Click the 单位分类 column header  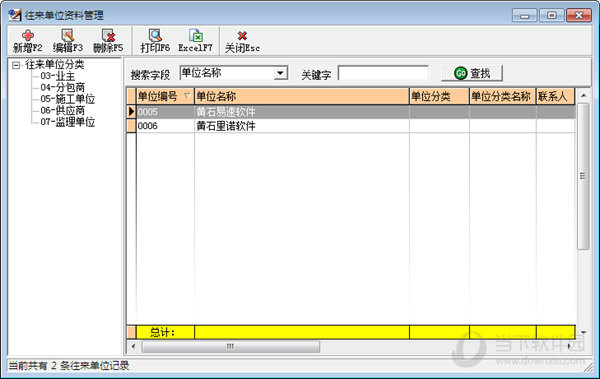(439, 96)
